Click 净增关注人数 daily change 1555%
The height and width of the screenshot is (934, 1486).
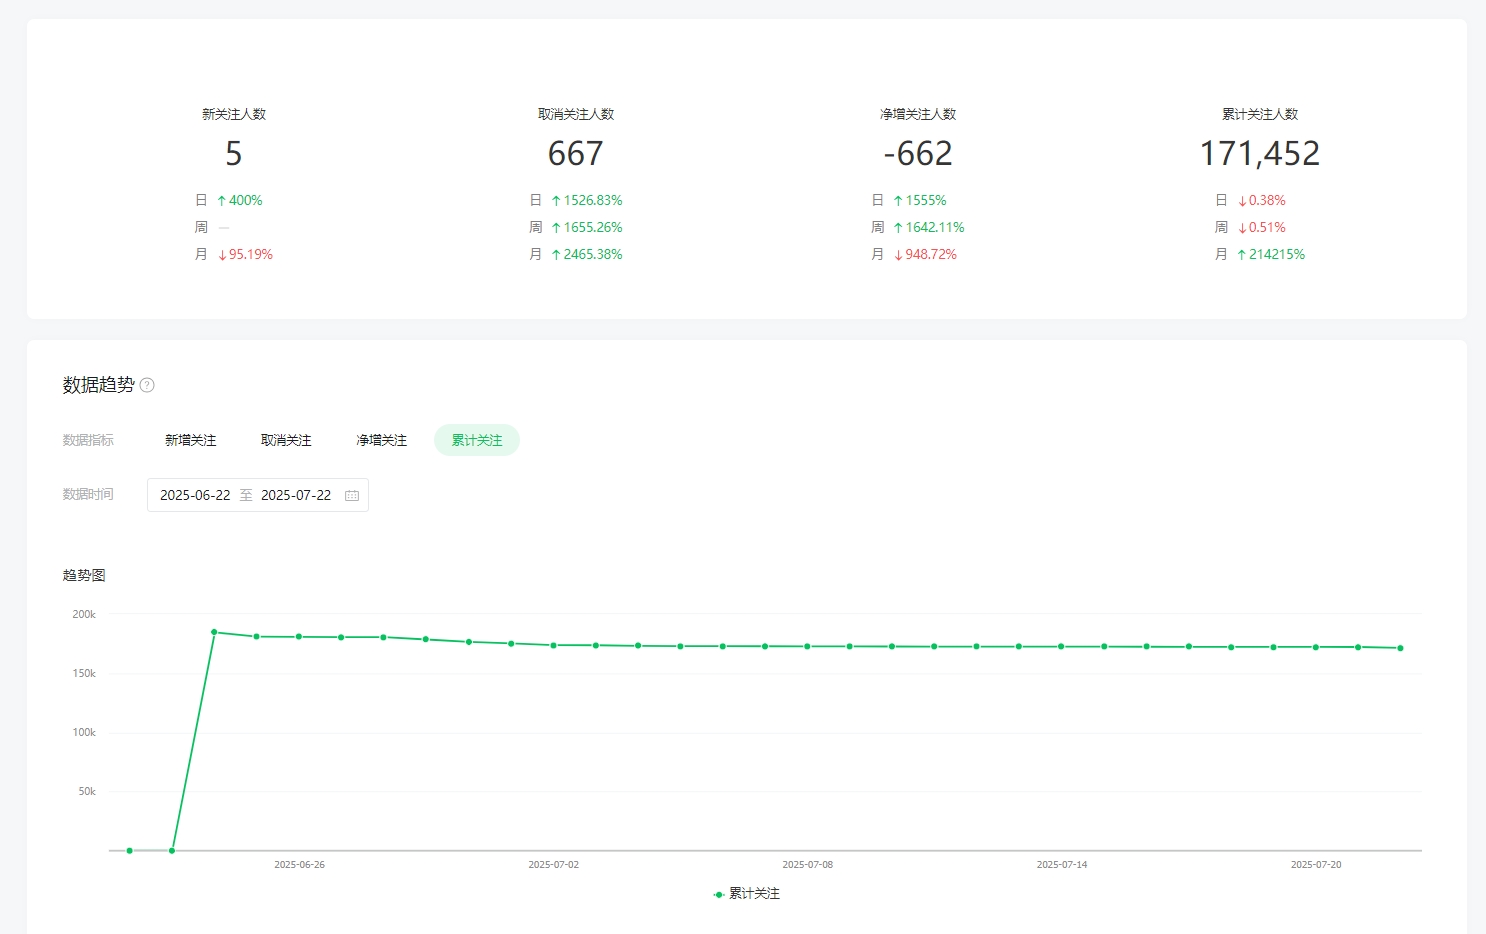pos(920,201)
